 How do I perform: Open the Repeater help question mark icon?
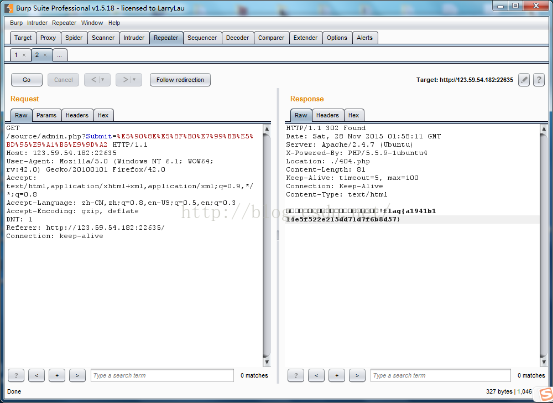(x=539, y=80)
